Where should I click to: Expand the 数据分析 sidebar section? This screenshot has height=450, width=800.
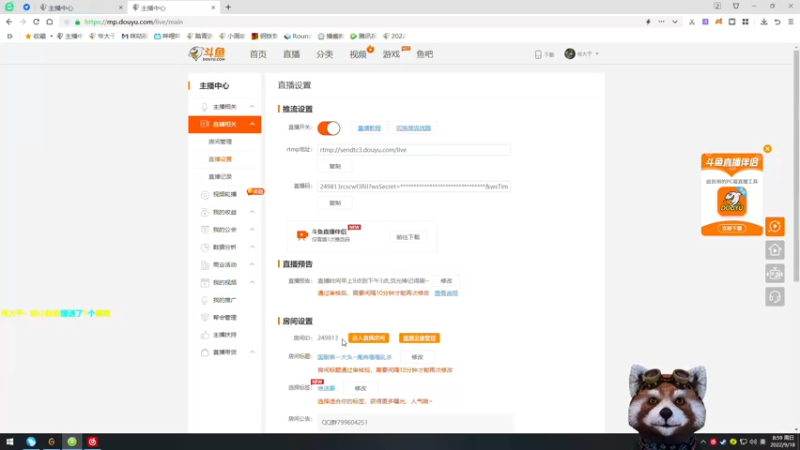point(252,247)
